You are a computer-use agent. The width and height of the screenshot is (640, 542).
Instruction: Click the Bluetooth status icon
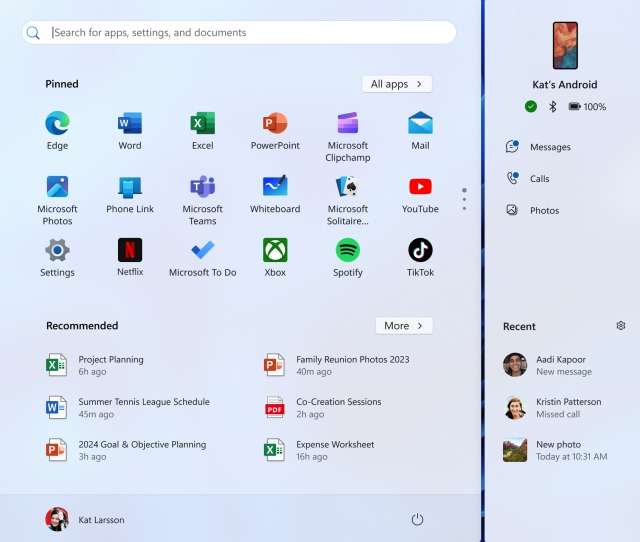coord(553,107)
